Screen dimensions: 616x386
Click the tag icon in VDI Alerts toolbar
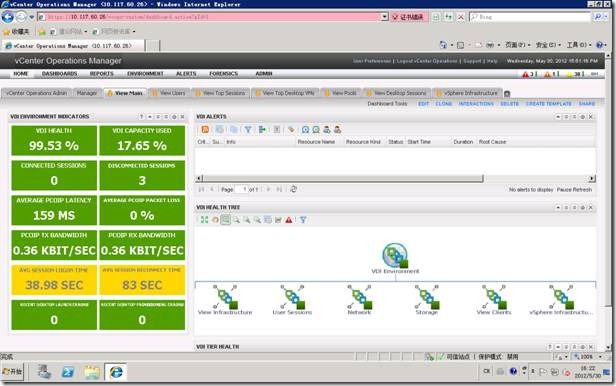tap(291, 130)
